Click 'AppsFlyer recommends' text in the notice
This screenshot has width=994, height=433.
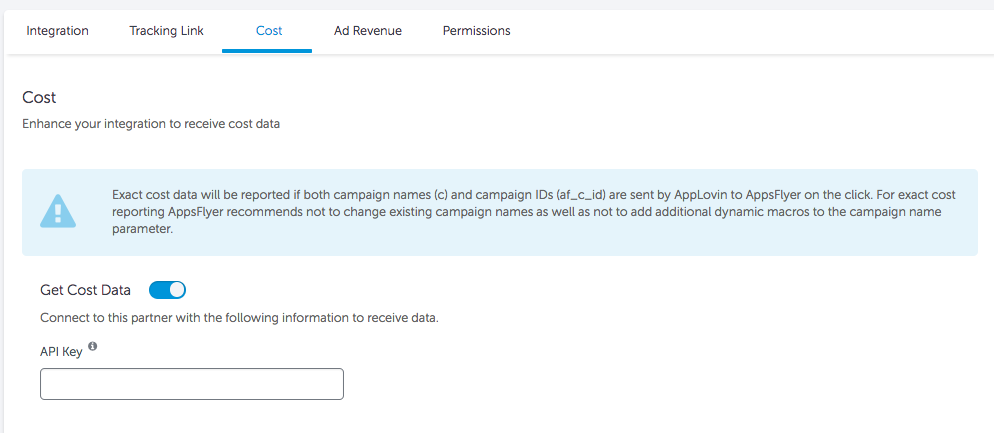(213, 212)
